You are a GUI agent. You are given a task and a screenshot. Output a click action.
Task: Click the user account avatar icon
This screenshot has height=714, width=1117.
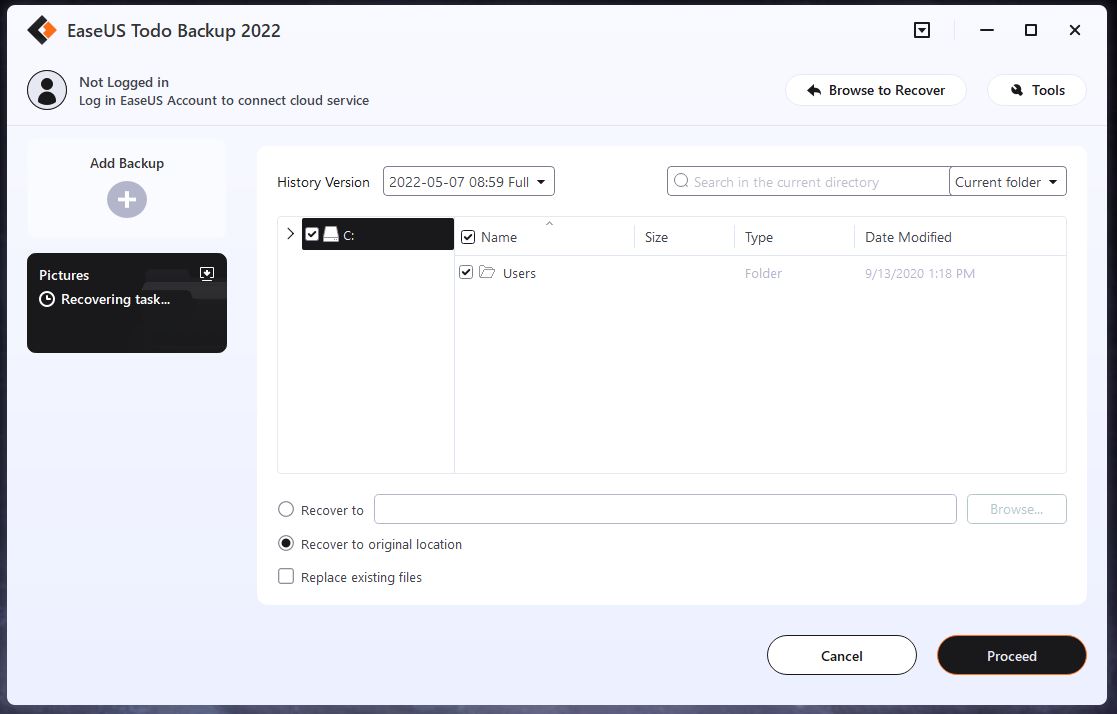point(47,90)
